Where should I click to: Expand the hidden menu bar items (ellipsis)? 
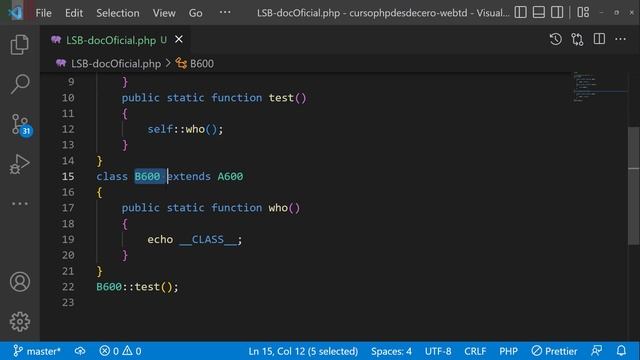coord(225,13)
